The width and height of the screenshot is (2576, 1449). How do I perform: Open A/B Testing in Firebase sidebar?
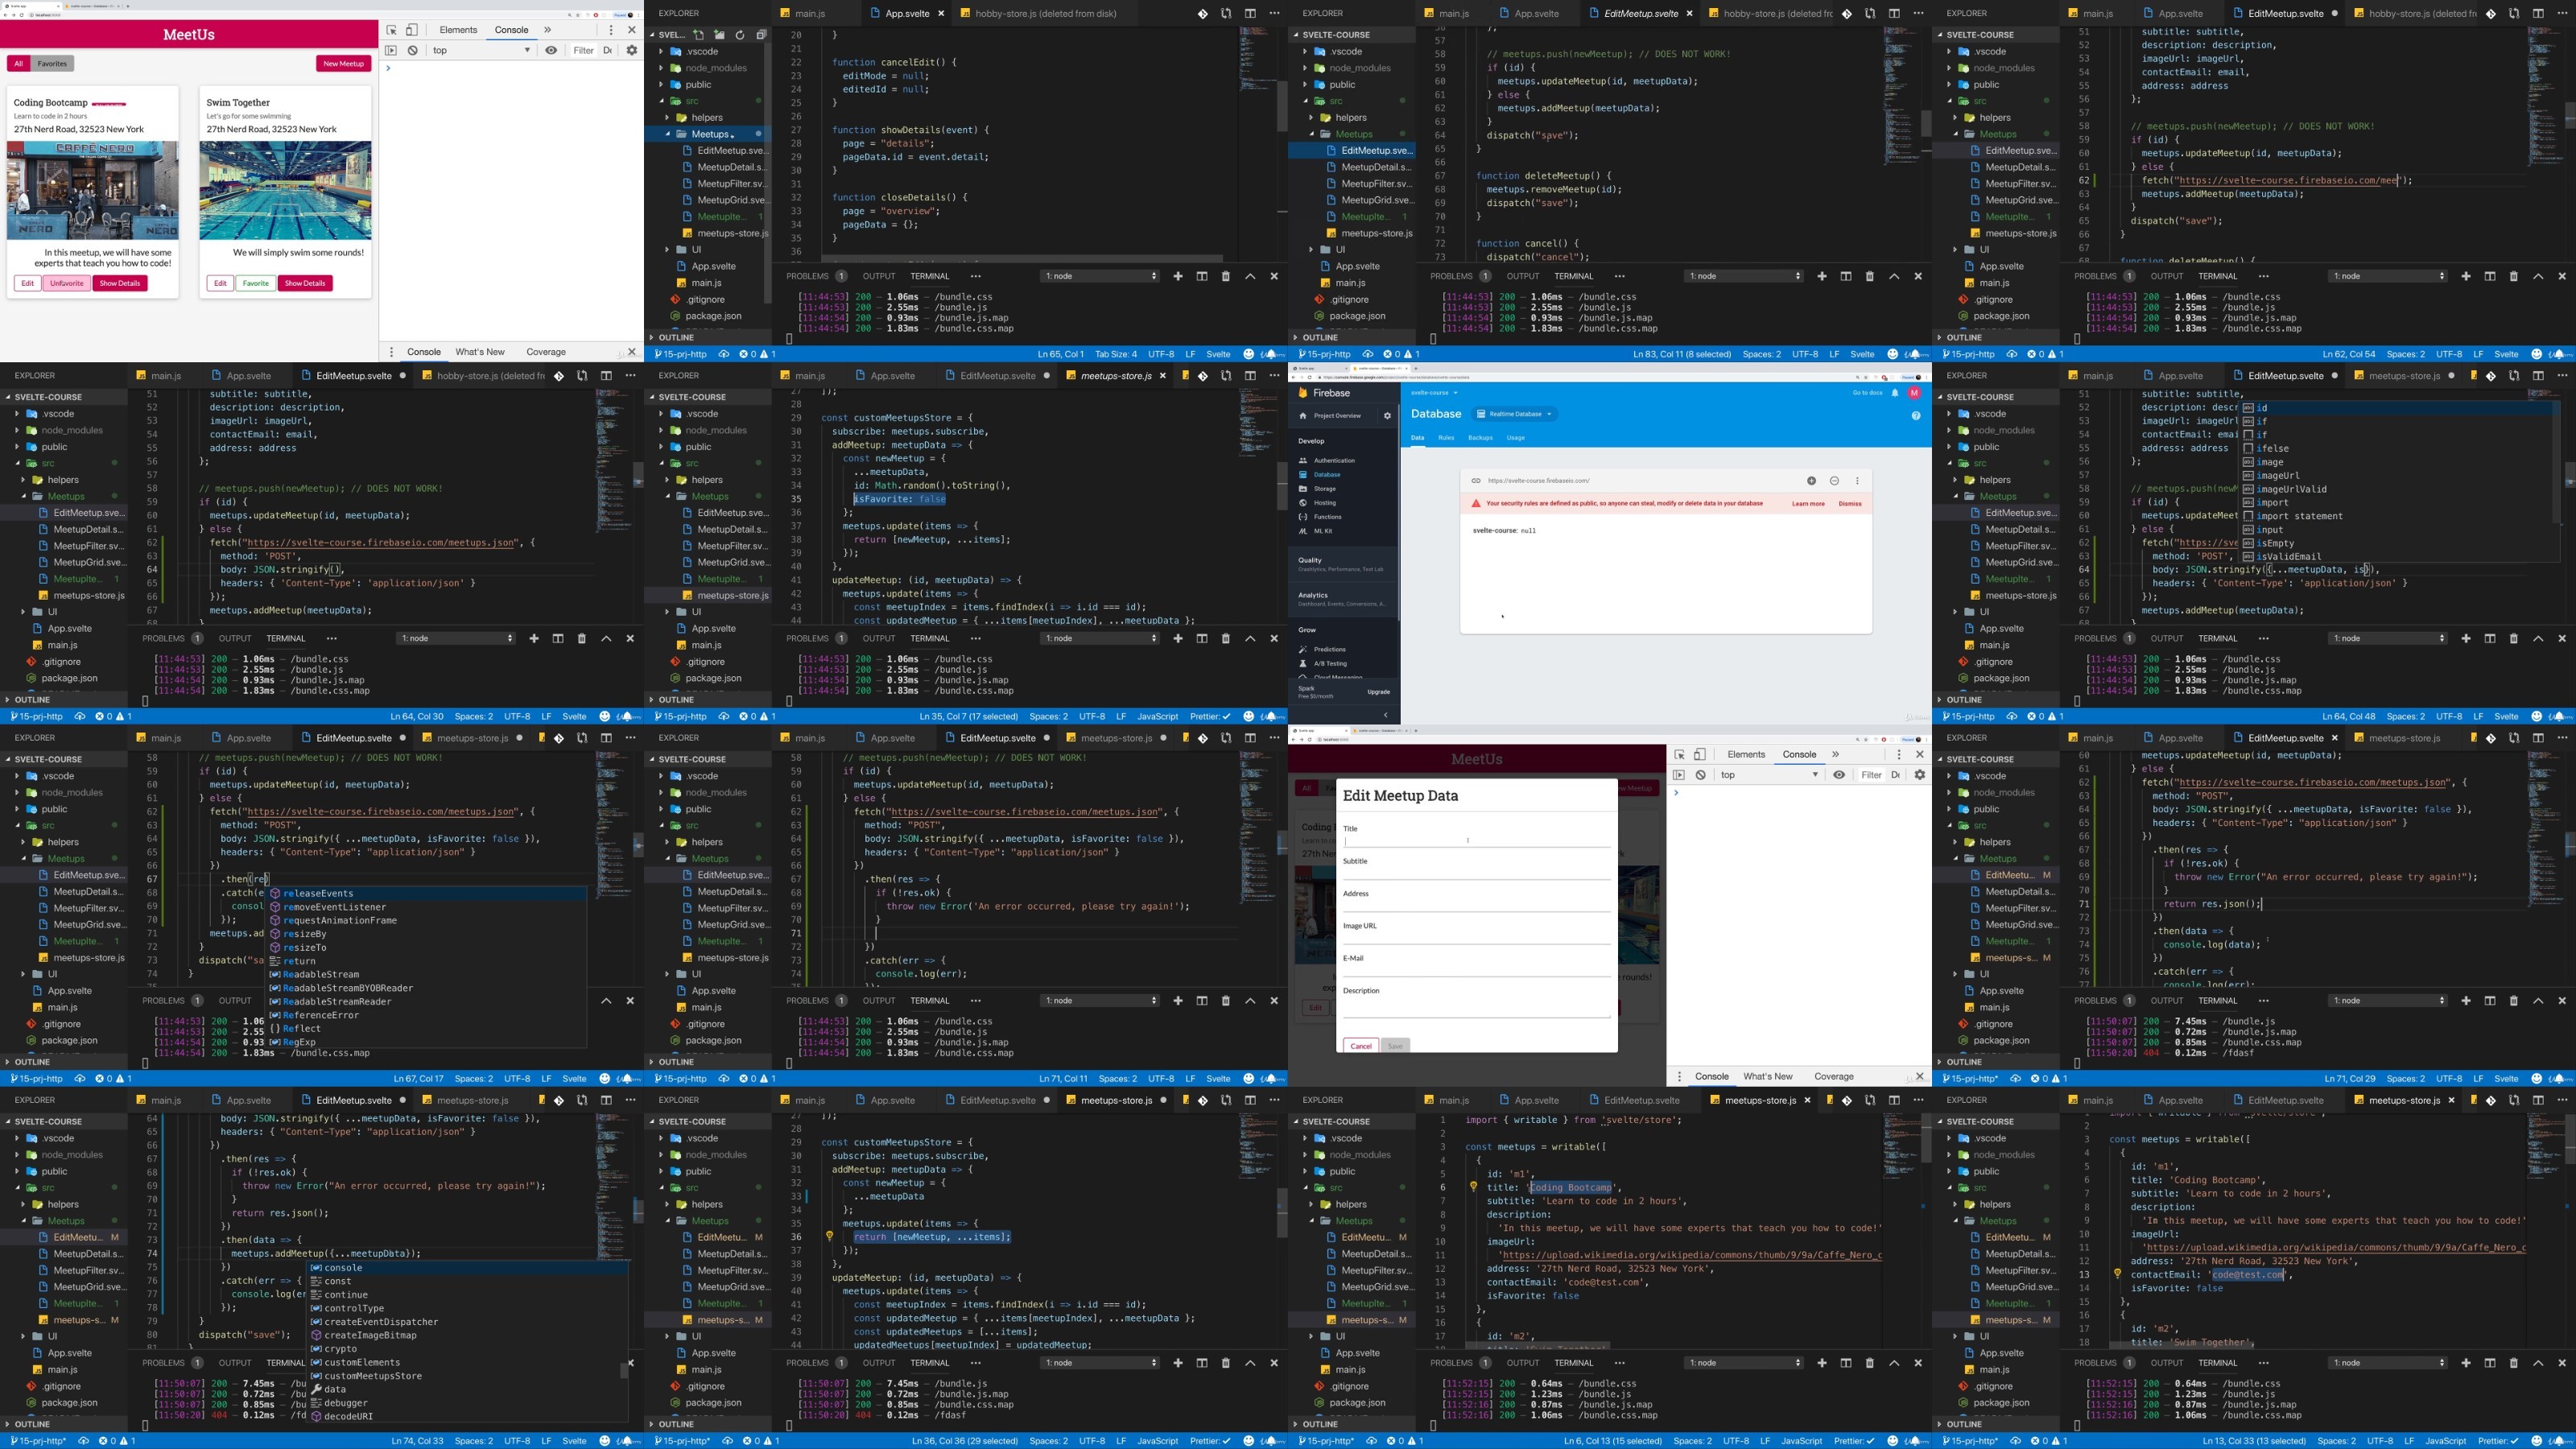point(1330,663)
